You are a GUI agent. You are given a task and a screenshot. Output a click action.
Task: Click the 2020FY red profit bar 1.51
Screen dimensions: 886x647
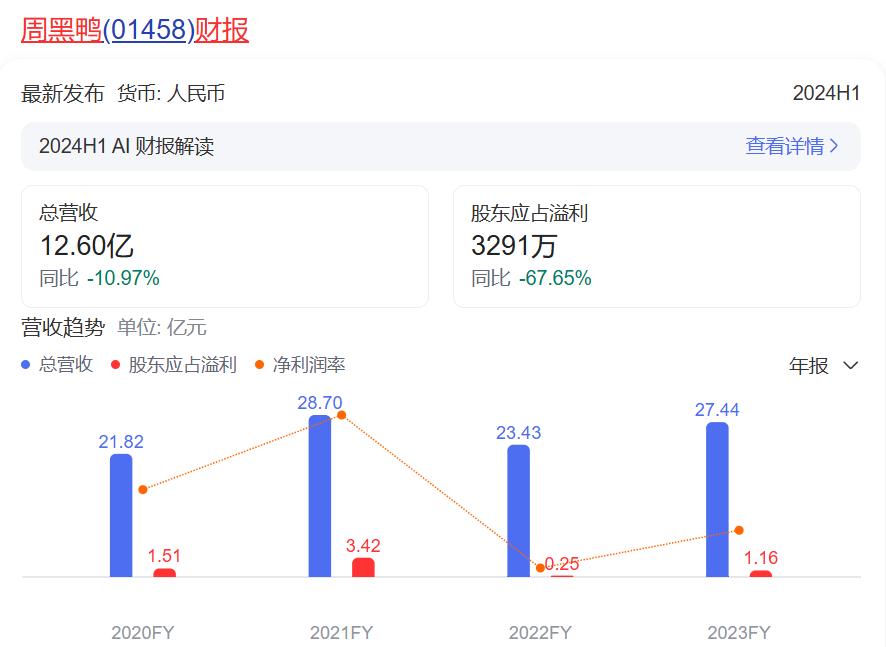click(164, 573)
